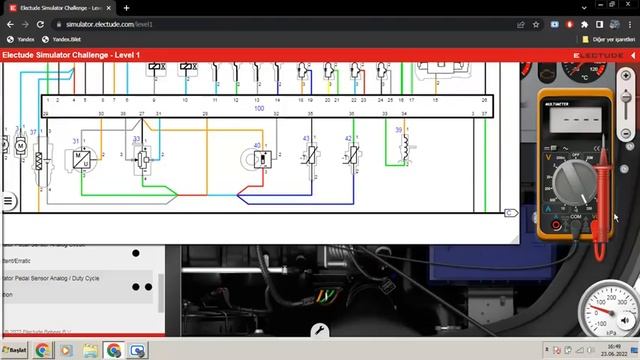Click component 43 thermistor symbol
Viewport: 640px width, 360px height.
click(x=311, y=155)
